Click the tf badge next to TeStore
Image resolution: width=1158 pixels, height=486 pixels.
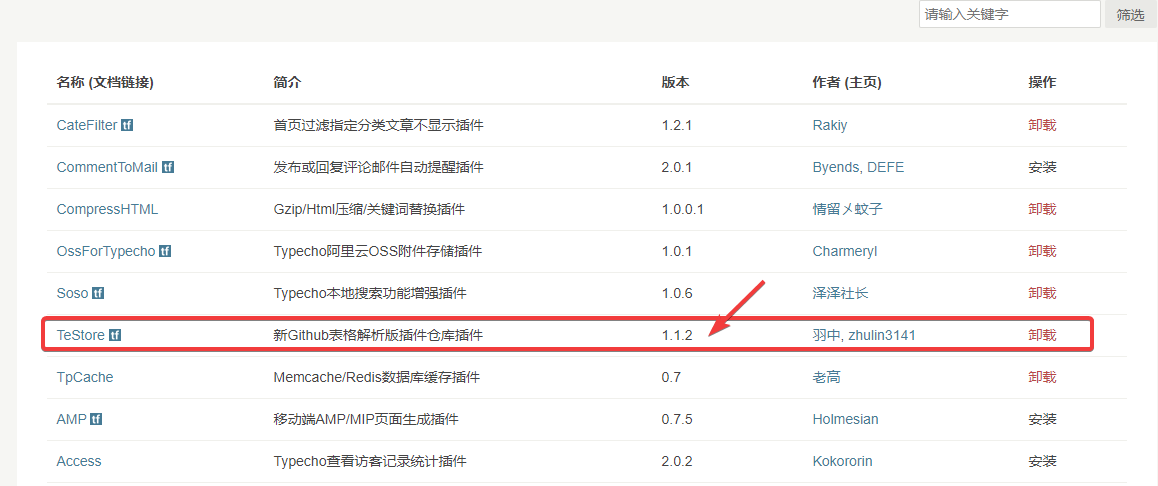pos(114,335)
